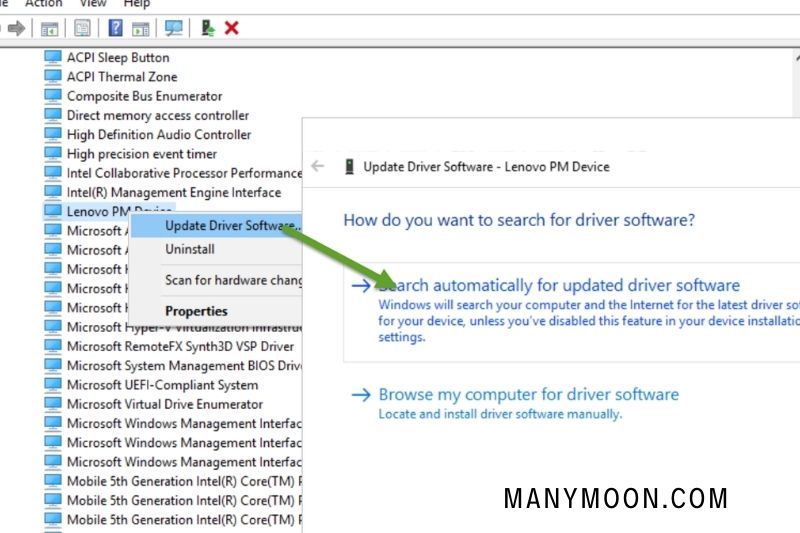Select Microsoft Hyper-V Virtualization Infrastructure entry

tap(184, 327)
